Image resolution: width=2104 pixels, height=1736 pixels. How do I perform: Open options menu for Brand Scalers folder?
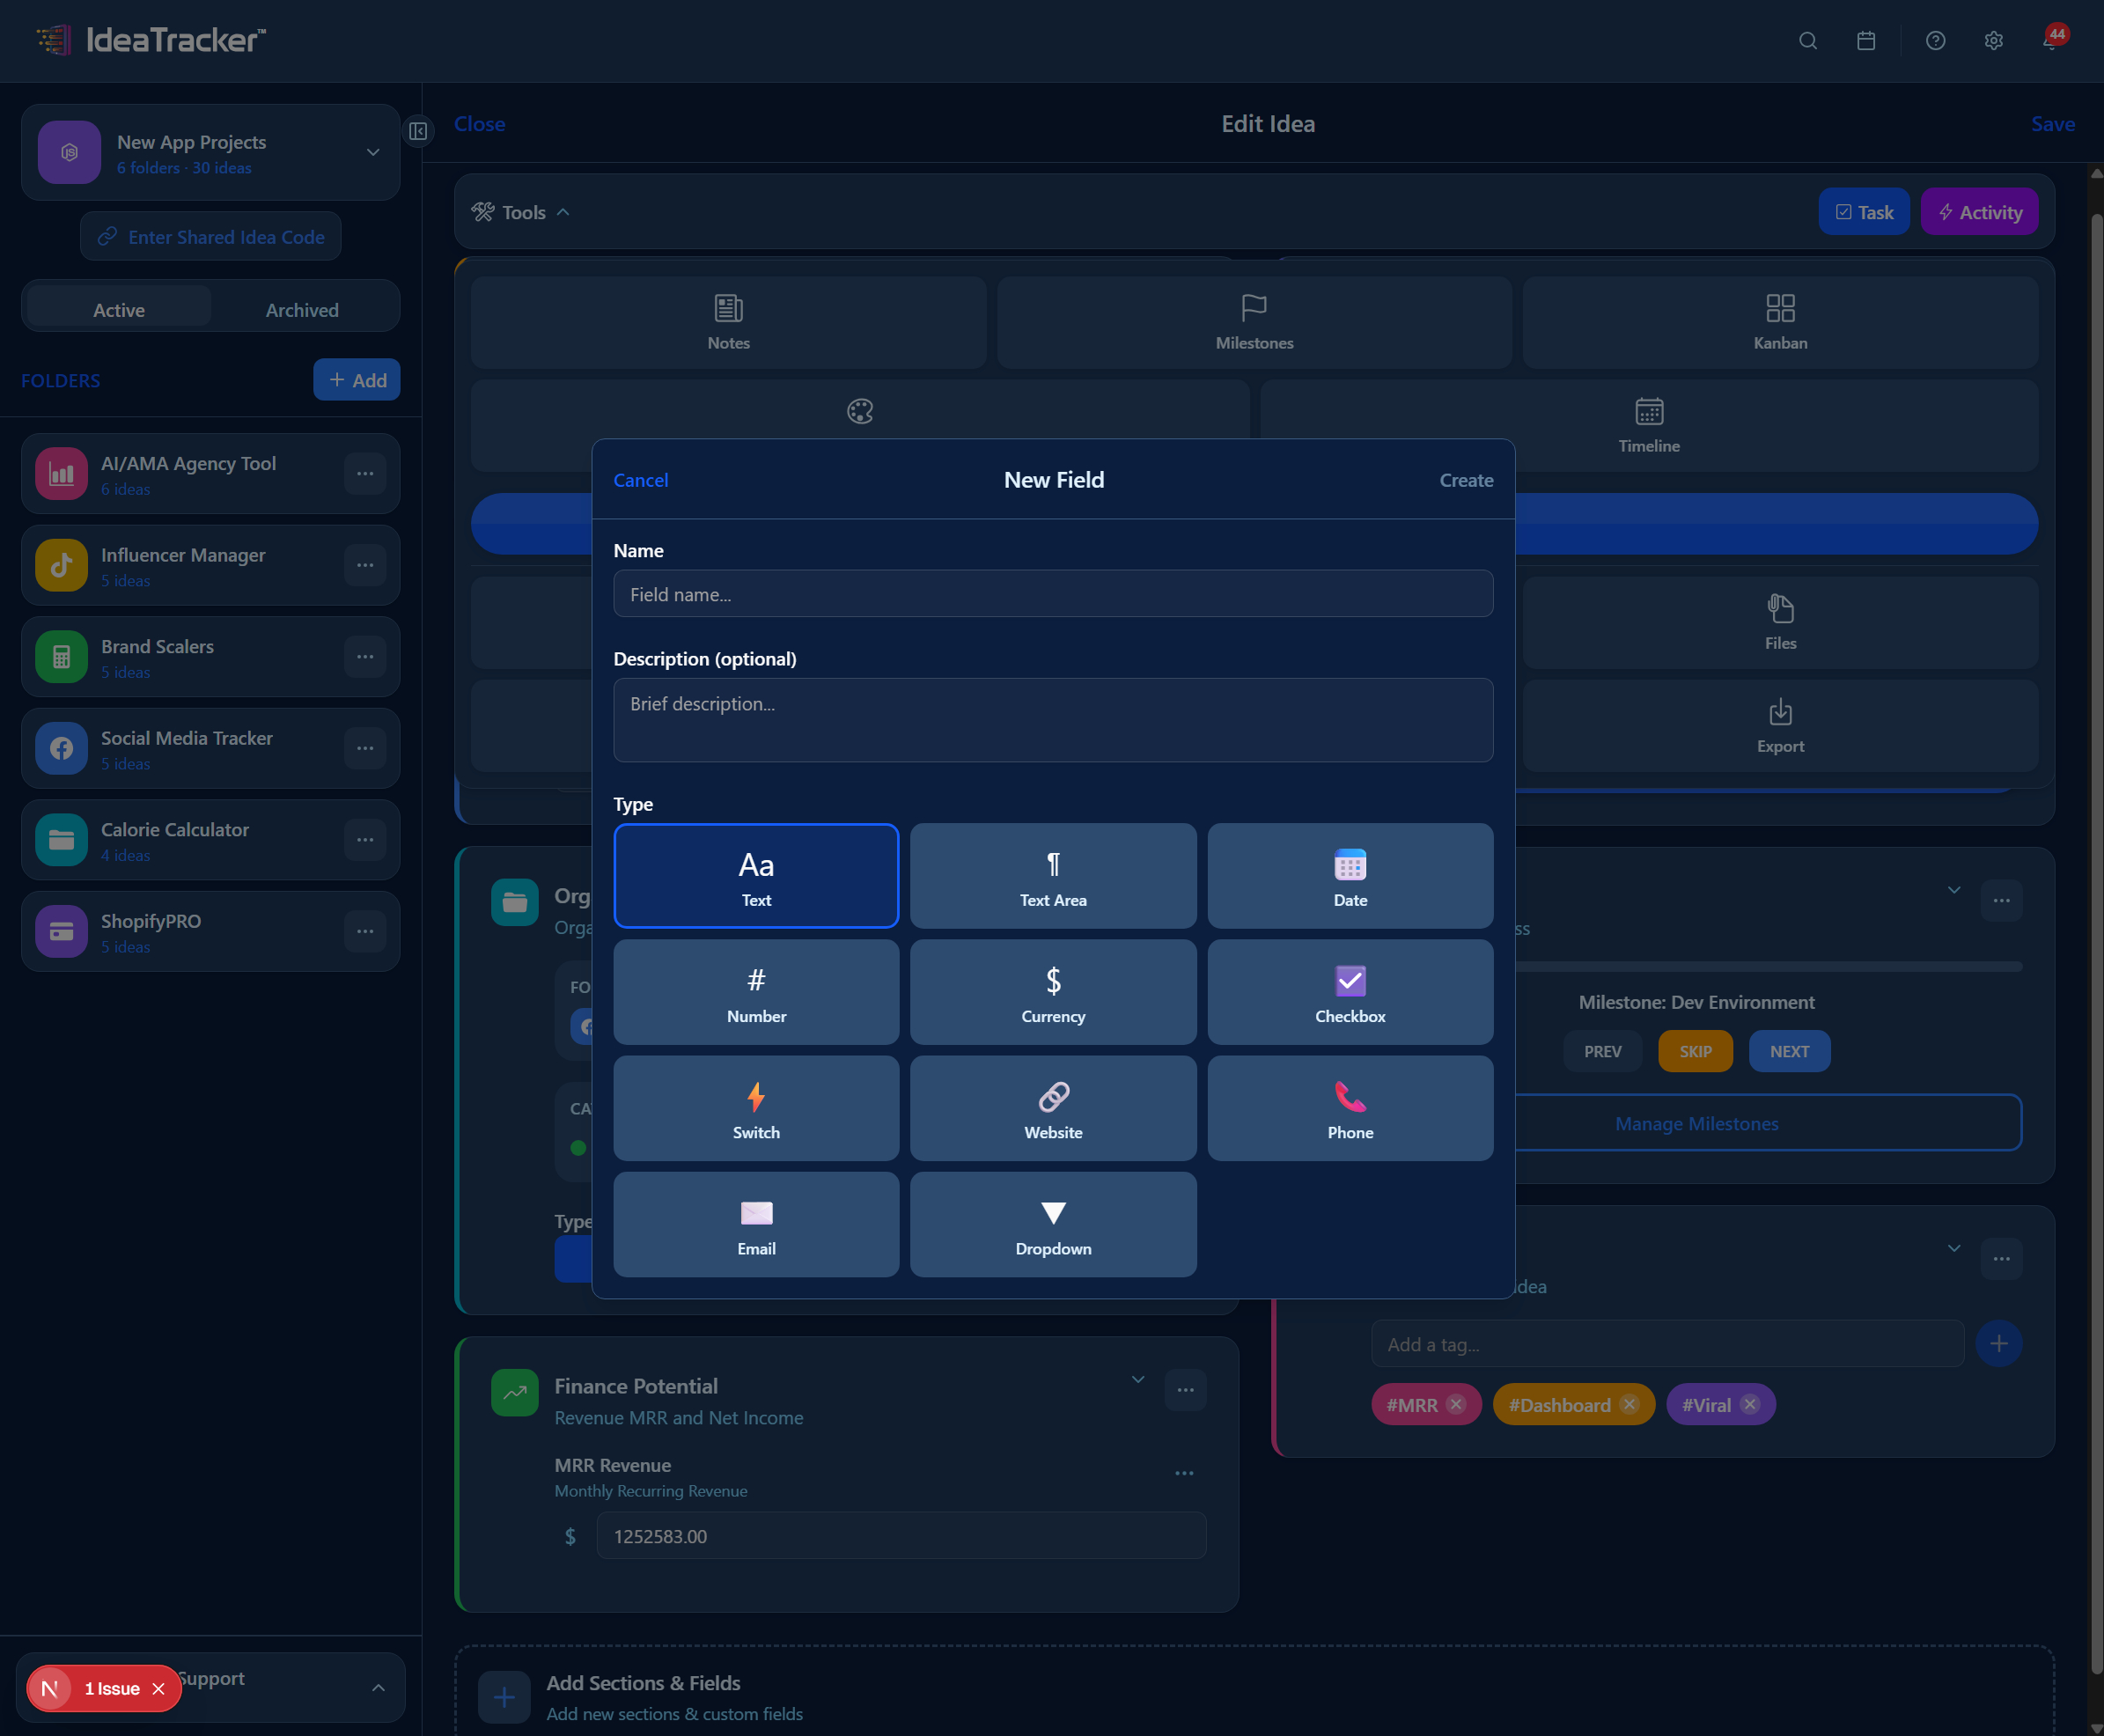[x=365, y=656]
